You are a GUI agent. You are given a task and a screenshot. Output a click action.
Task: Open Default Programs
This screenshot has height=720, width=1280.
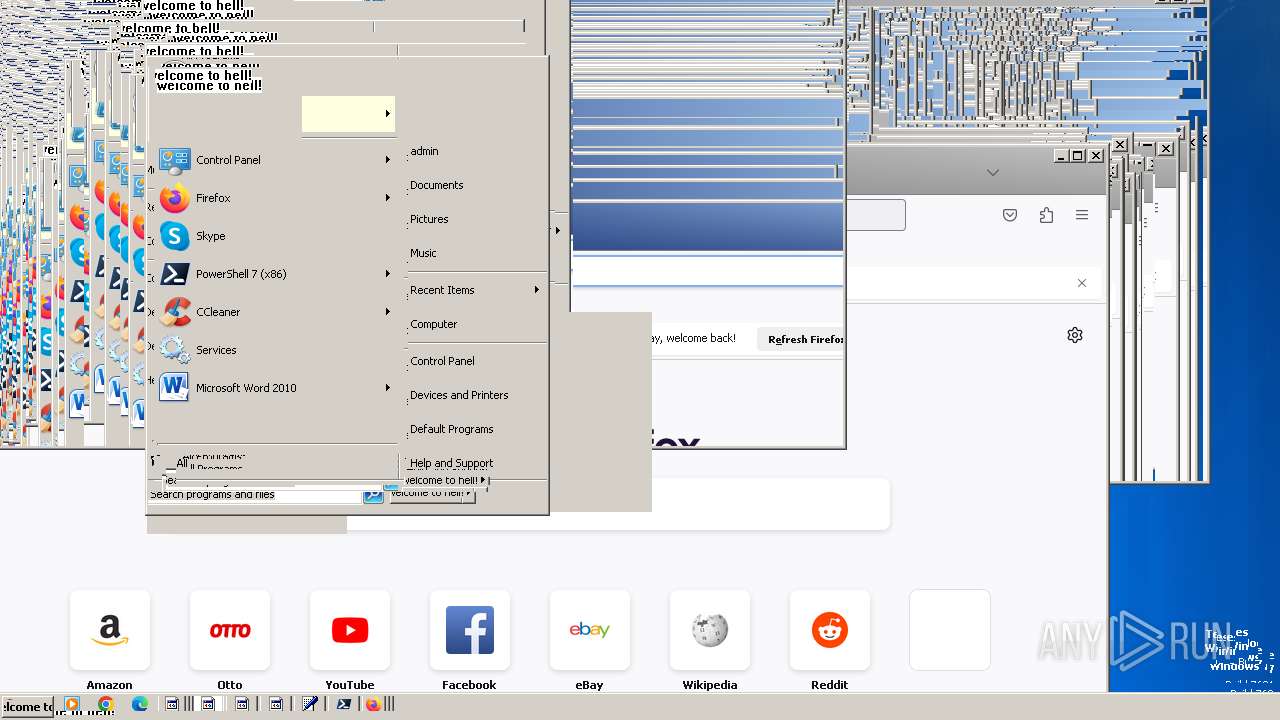click(x=452, y=429)
